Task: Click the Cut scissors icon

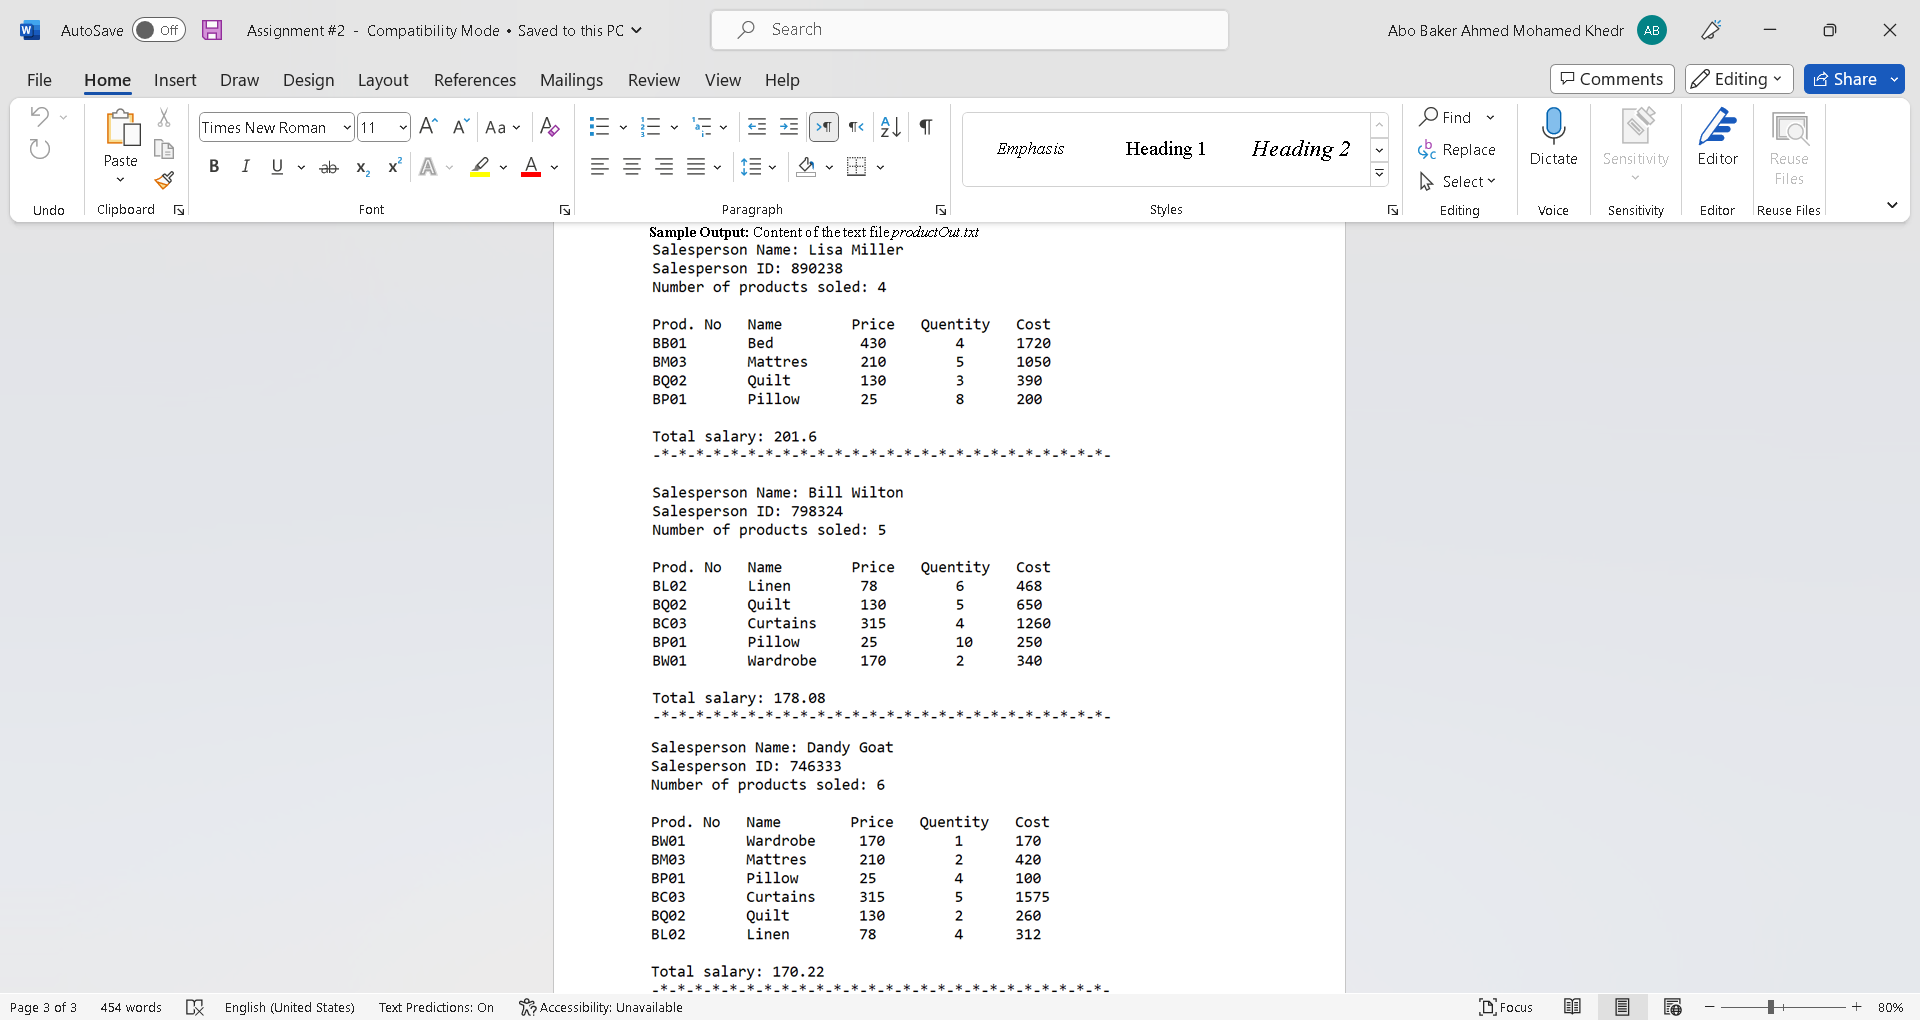Action: (164, 117)
